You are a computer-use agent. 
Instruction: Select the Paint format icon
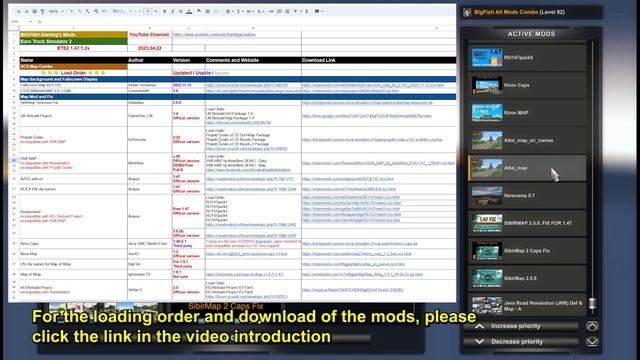tap(42, 11)
